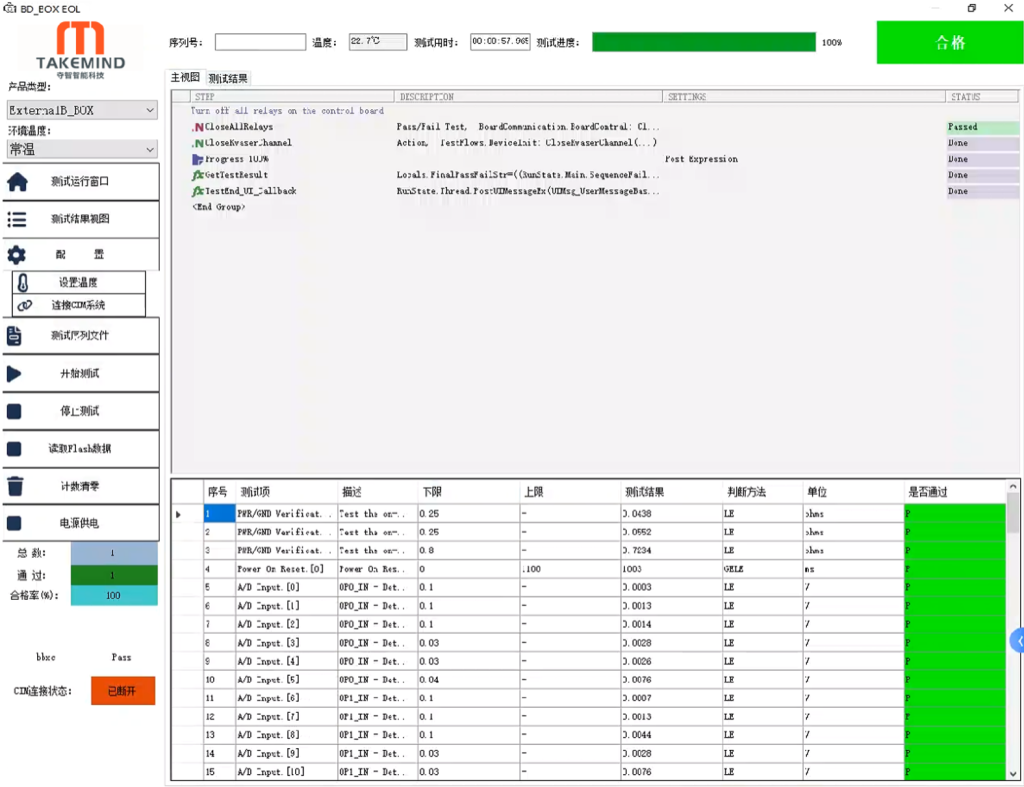Click the 测试结果 column header in table

[x=645, y=492]
